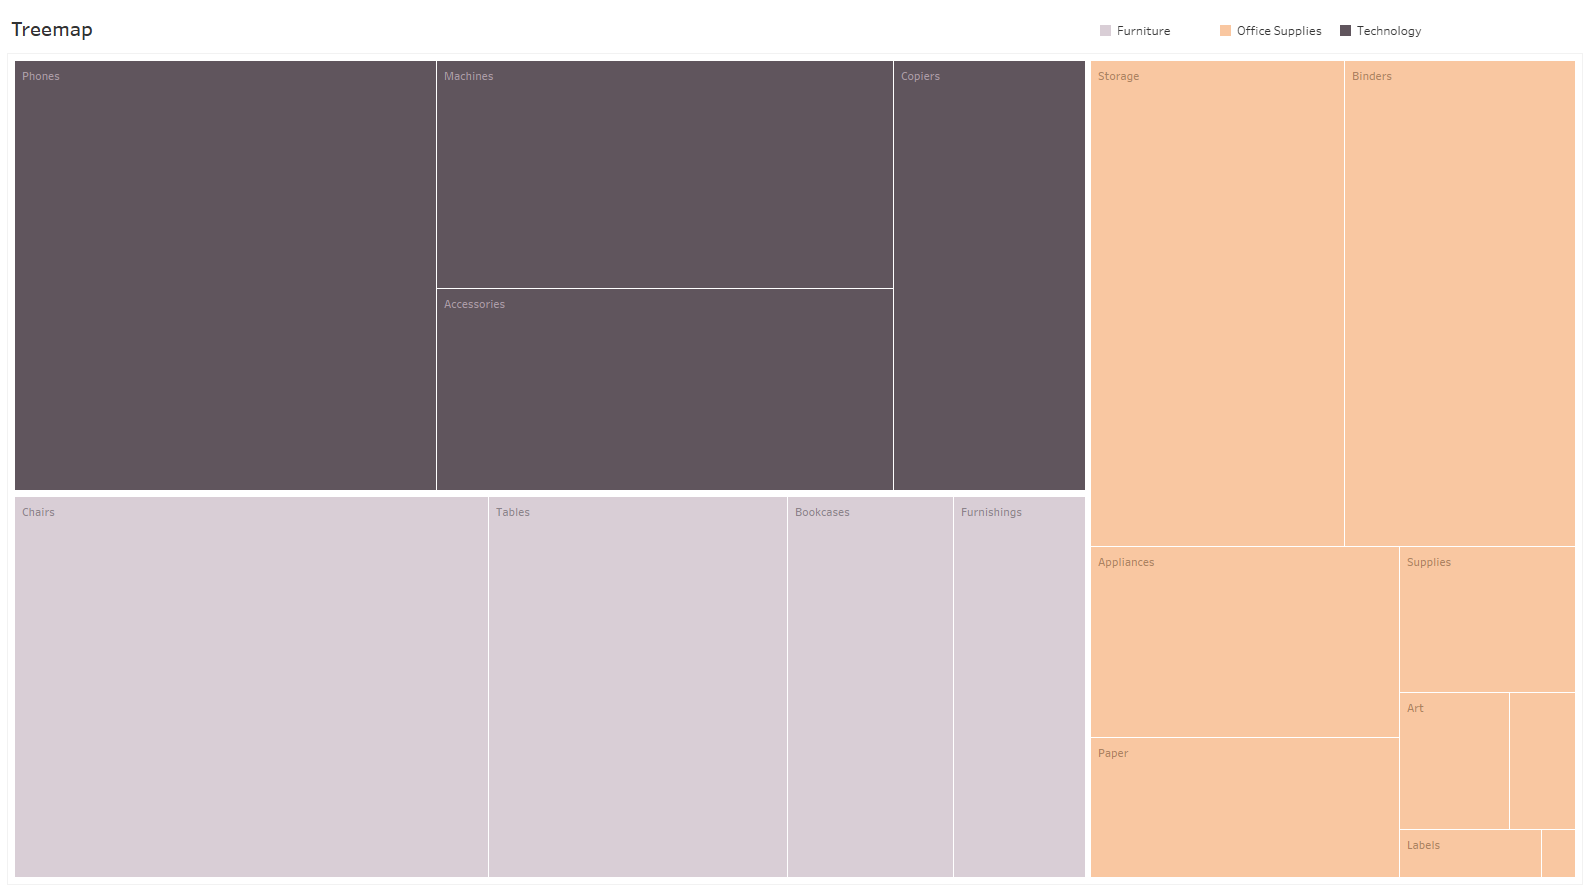The height and width of the screenshot is (894, 1591).
Task: Select the Furnishings treemap tile
Action: coord(1019,687)
